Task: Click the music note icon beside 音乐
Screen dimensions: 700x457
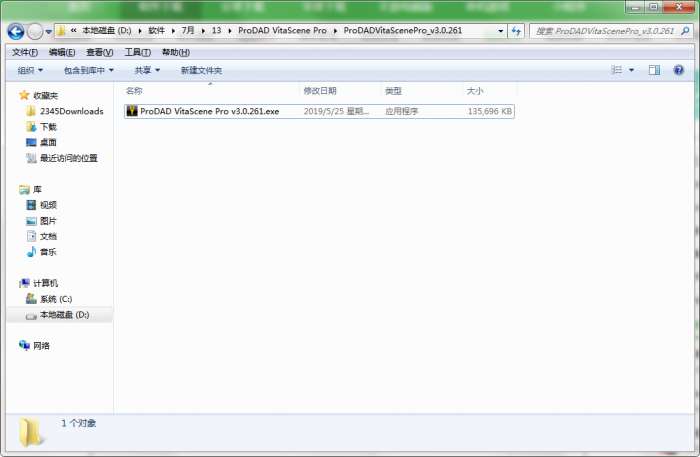Action: (x=31, y=252)
